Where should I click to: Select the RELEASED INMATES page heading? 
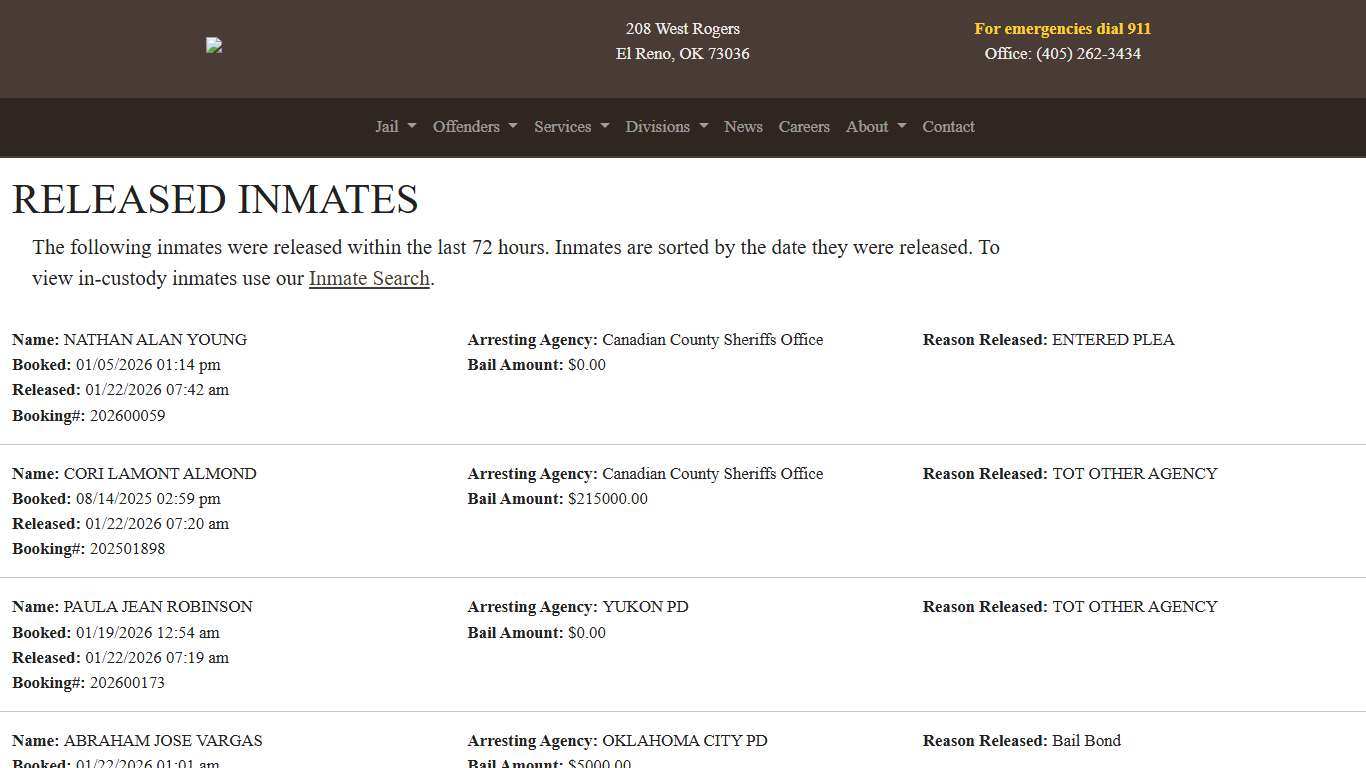pyautogui.click(x=214, y=199)
